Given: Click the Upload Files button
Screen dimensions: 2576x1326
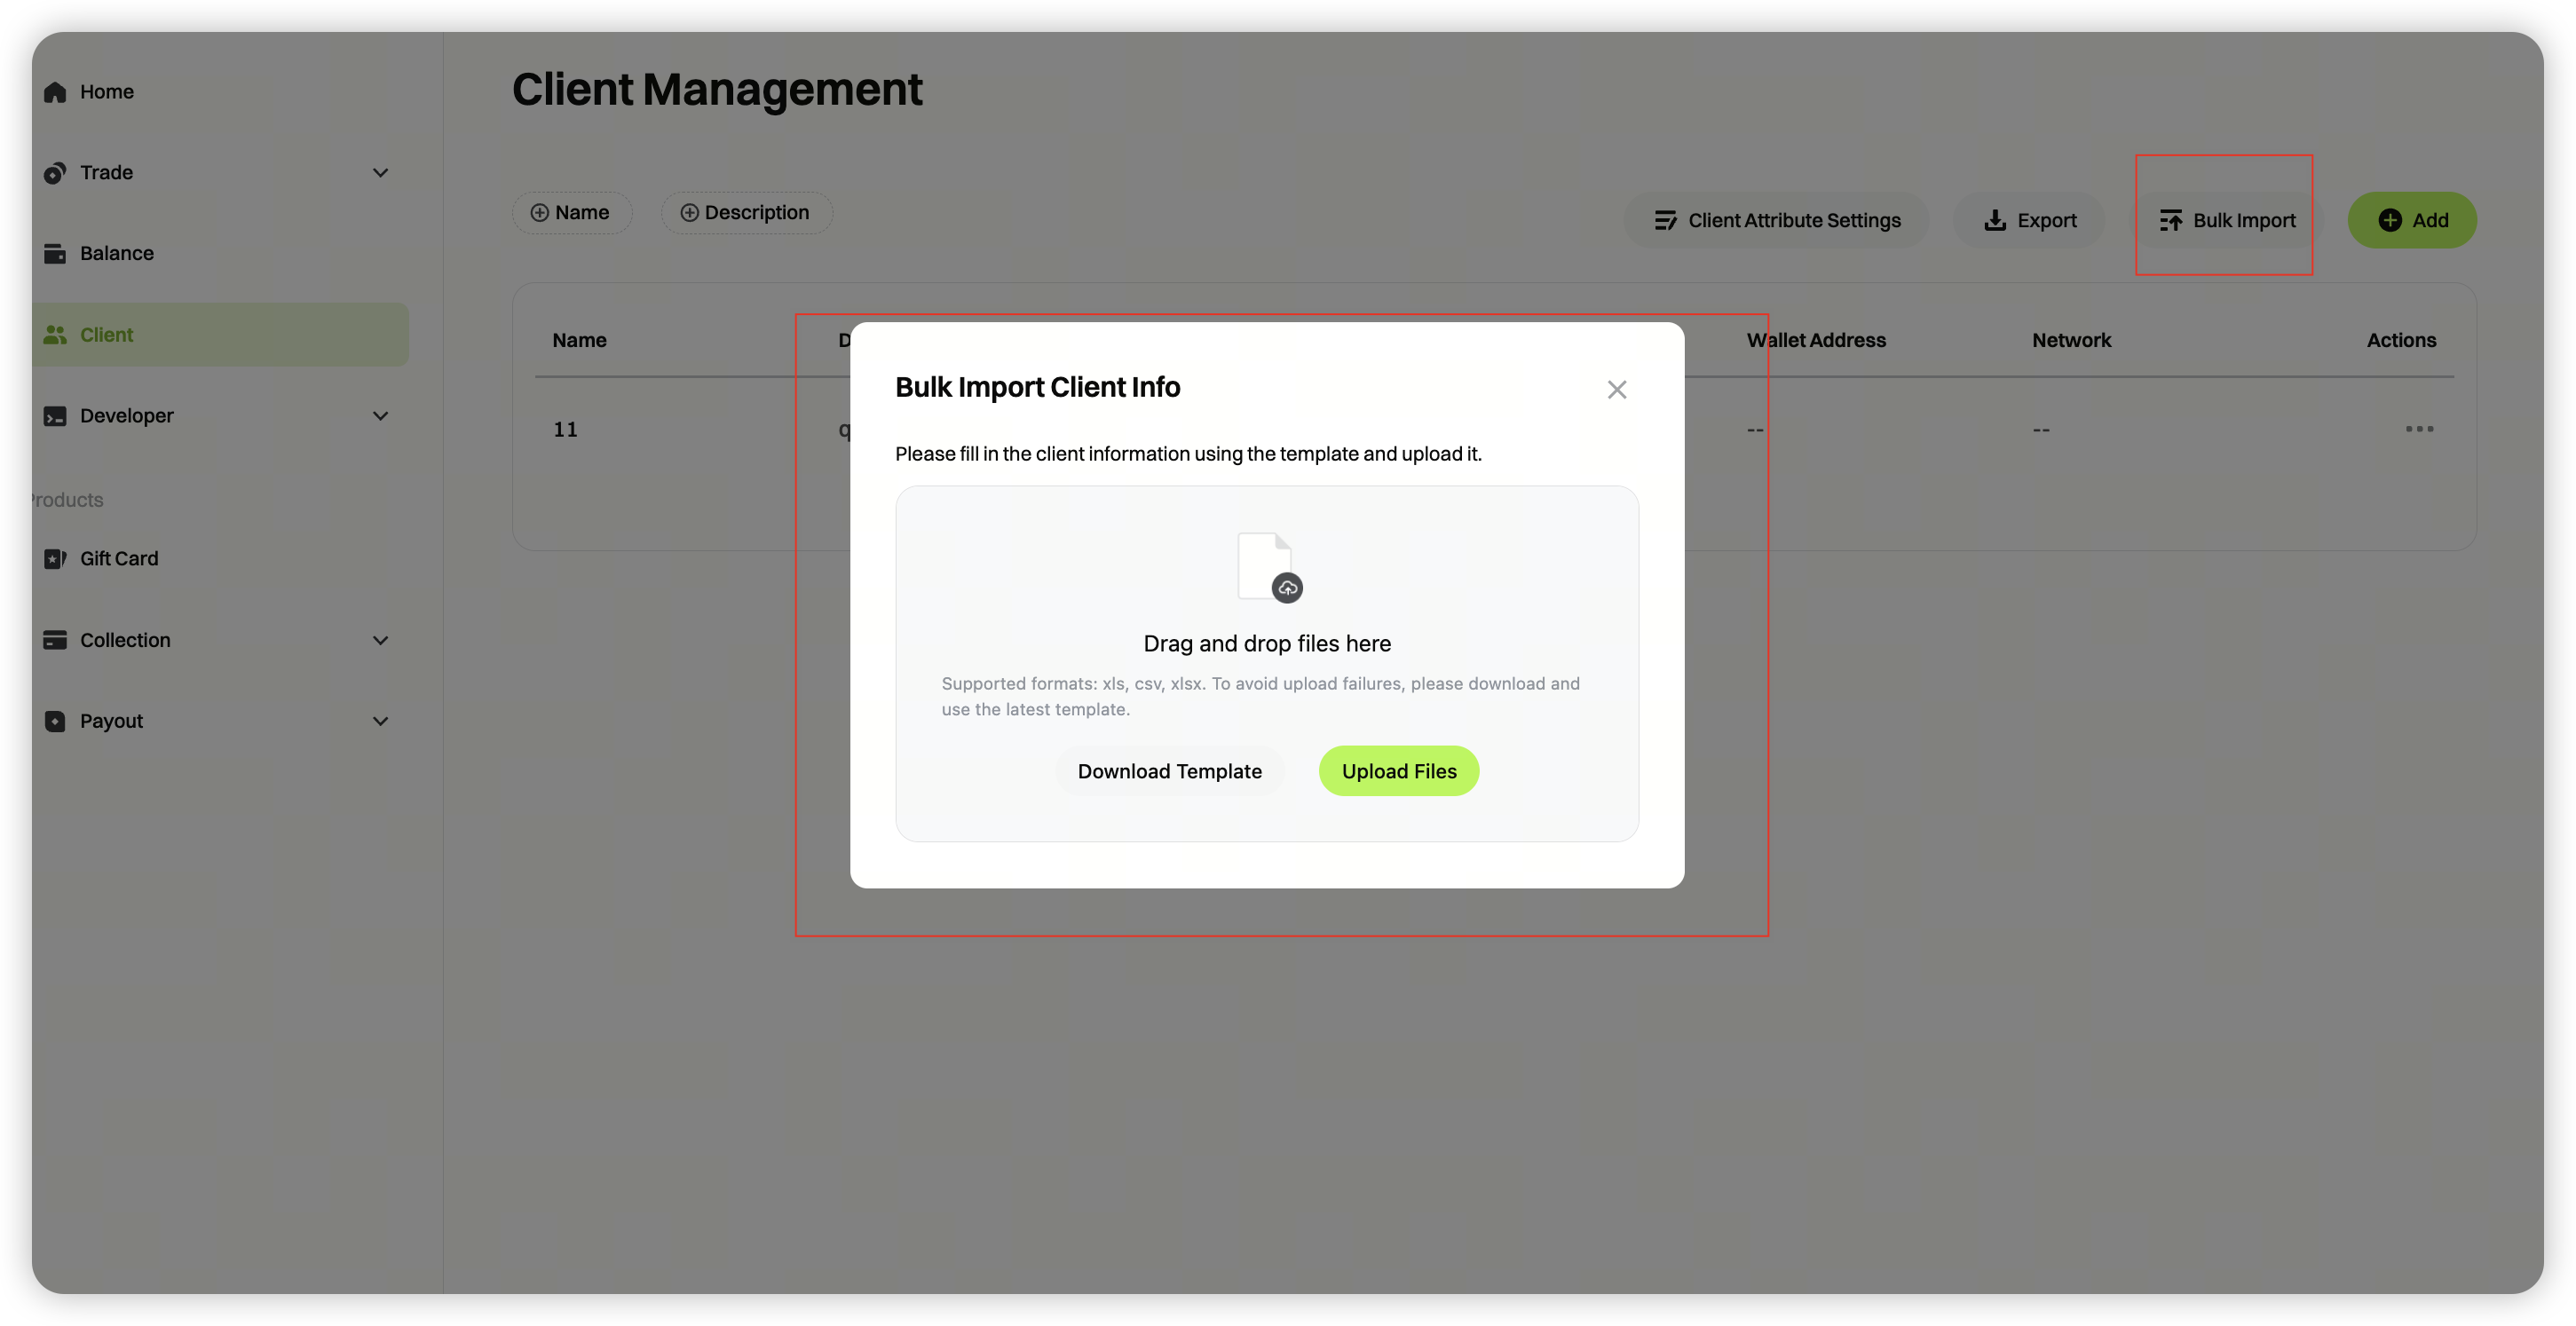Looking at the screenshot, I should point(1398,771).
